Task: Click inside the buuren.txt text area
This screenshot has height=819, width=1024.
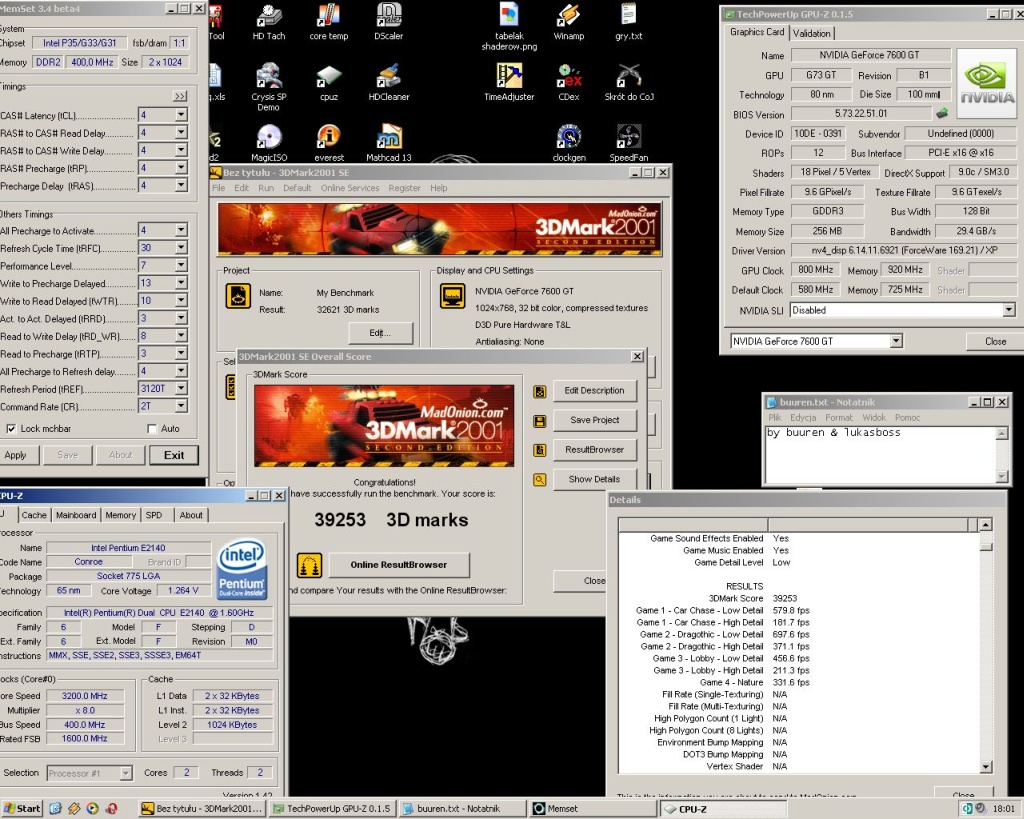Action: coord(880,455)
